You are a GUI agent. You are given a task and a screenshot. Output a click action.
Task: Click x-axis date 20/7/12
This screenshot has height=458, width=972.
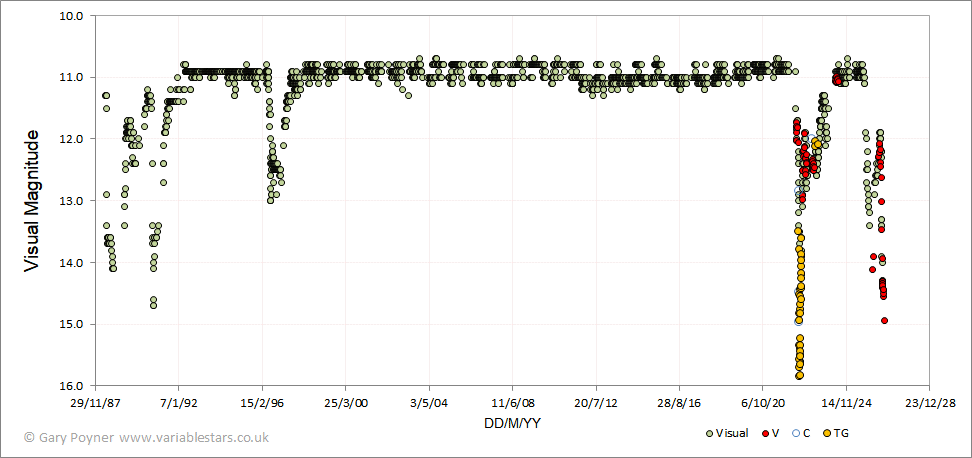(596, 403)
